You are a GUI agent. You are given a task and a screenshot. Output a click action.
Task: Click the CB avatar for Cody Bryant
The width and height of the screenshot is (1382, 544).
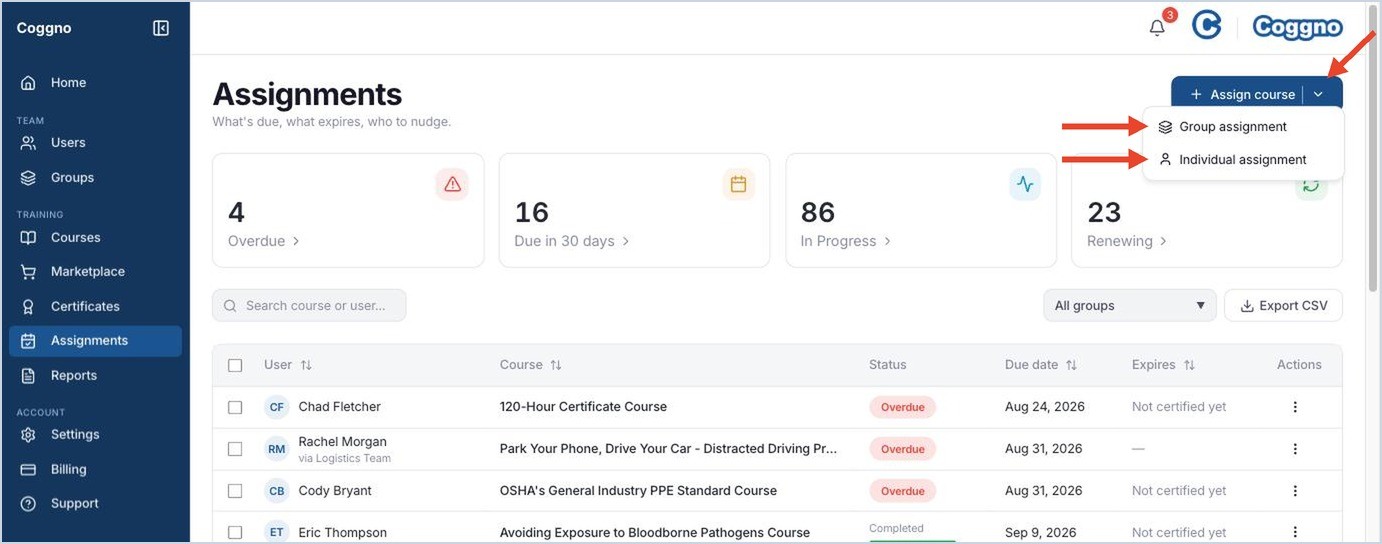[277, 491]
